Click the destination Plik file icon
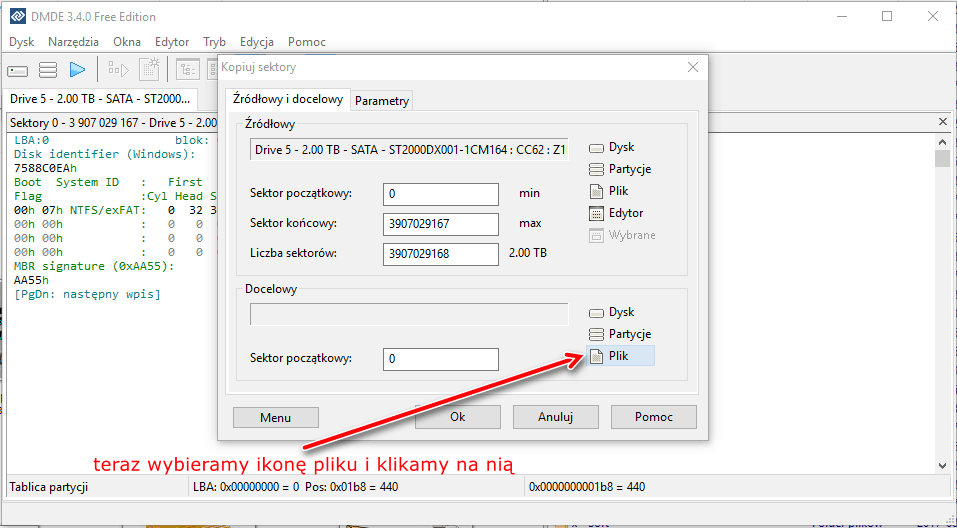Viewport: 957px width, 528px height. pos(597,356)
